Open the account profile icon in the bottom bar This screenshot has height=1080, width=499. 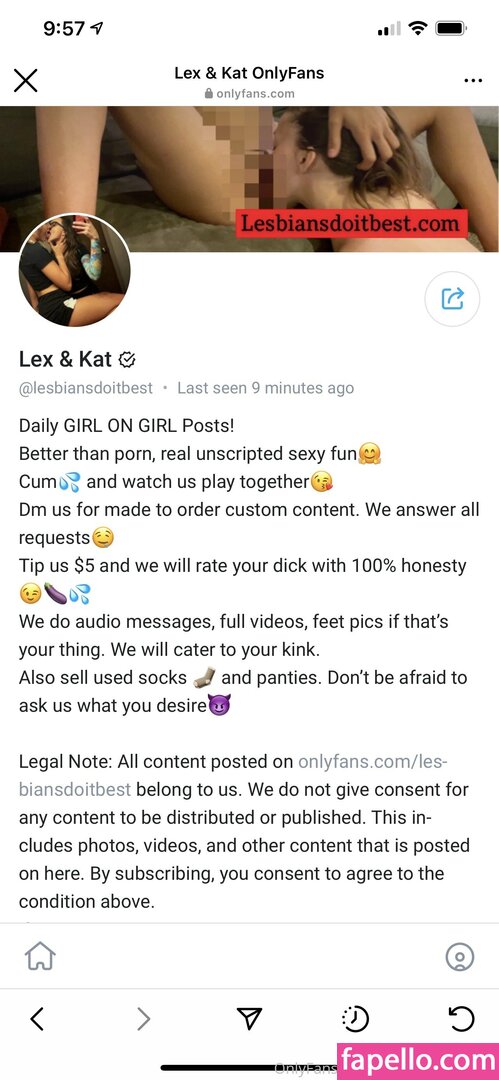tap(460, 957)
